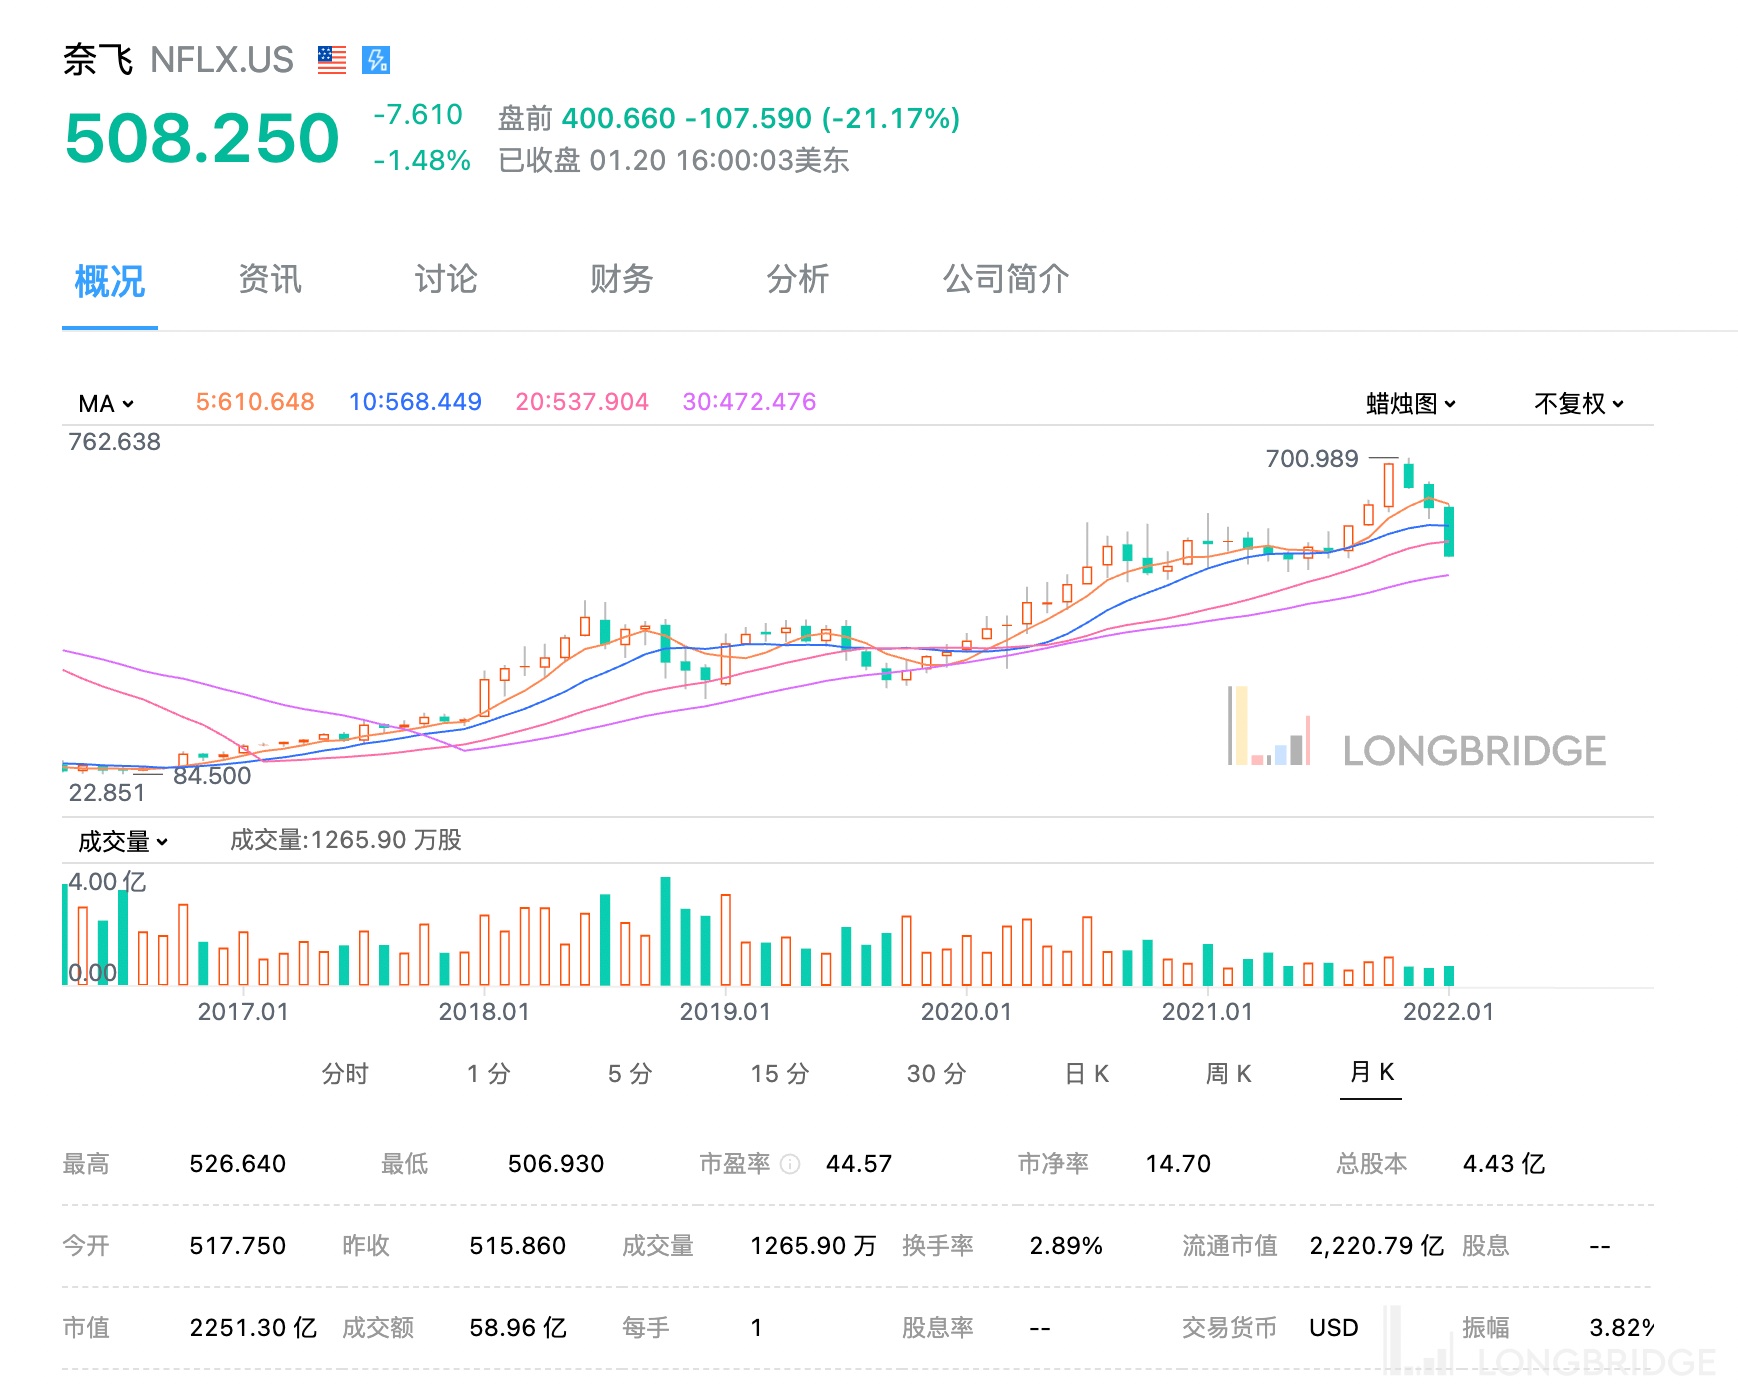Open the 成交量 indicator dropdown
1738x1398 pixels.
[x=123, y=841]
